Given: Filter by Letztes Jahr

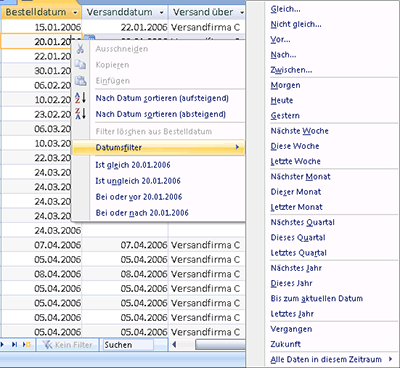Looking at the screenshot, I should point(292,314).
